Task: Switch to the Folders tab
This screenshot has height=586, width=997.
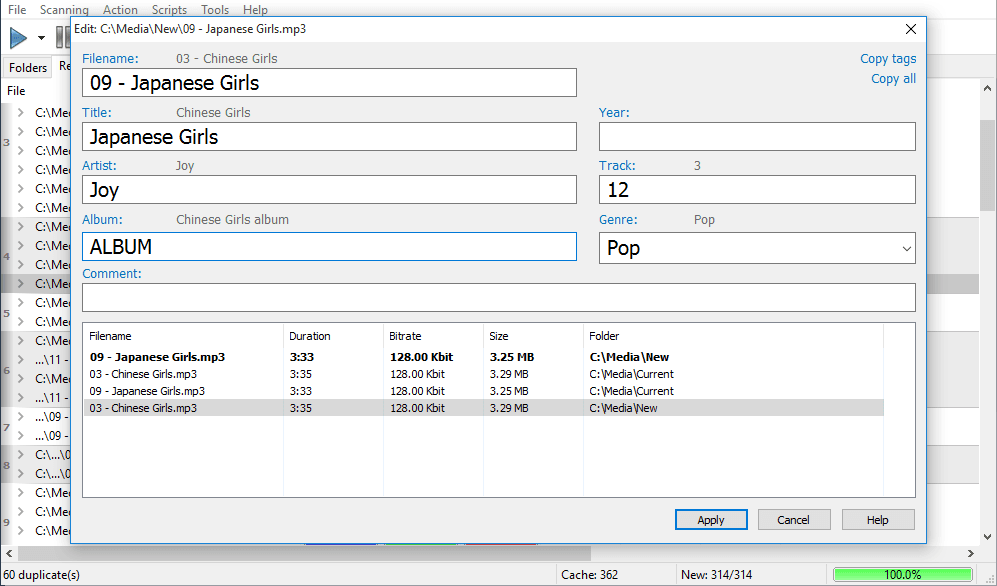Action: (x=28, y=67)
